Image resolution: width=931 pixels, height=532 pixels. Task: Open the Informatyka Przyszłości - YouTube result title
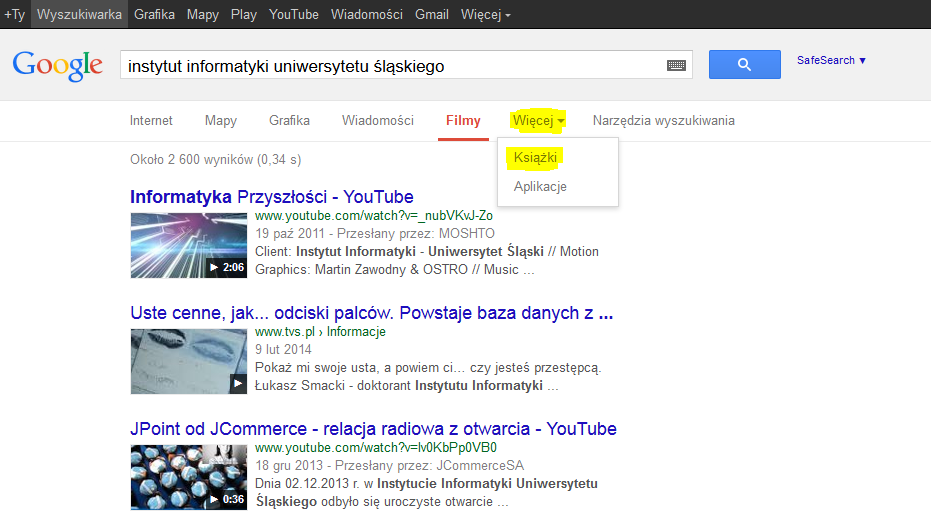272,197
